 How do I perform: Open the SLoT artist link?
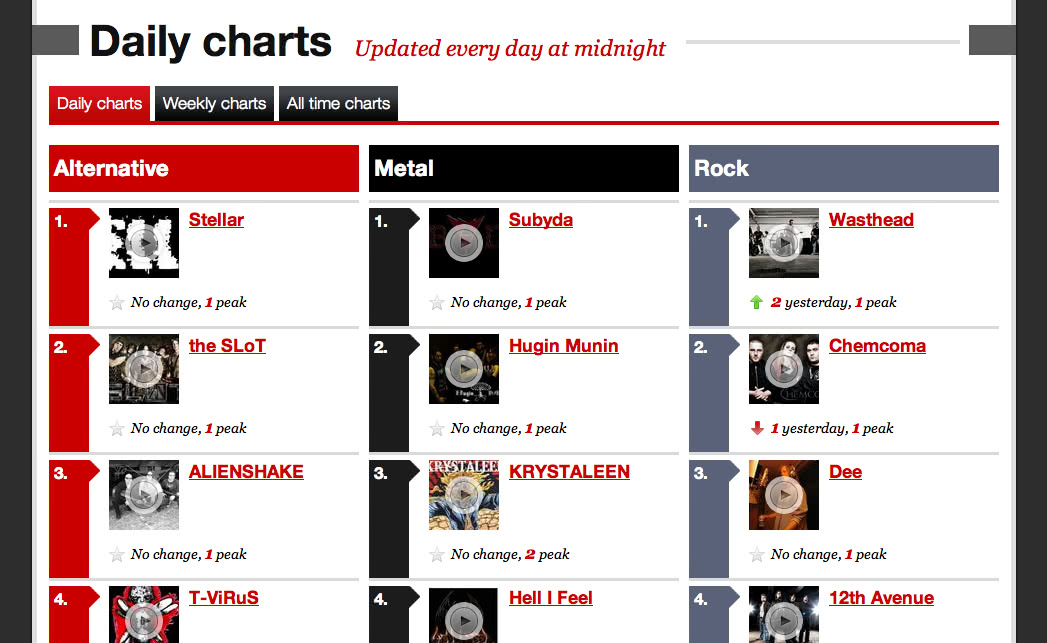[227, 346]
